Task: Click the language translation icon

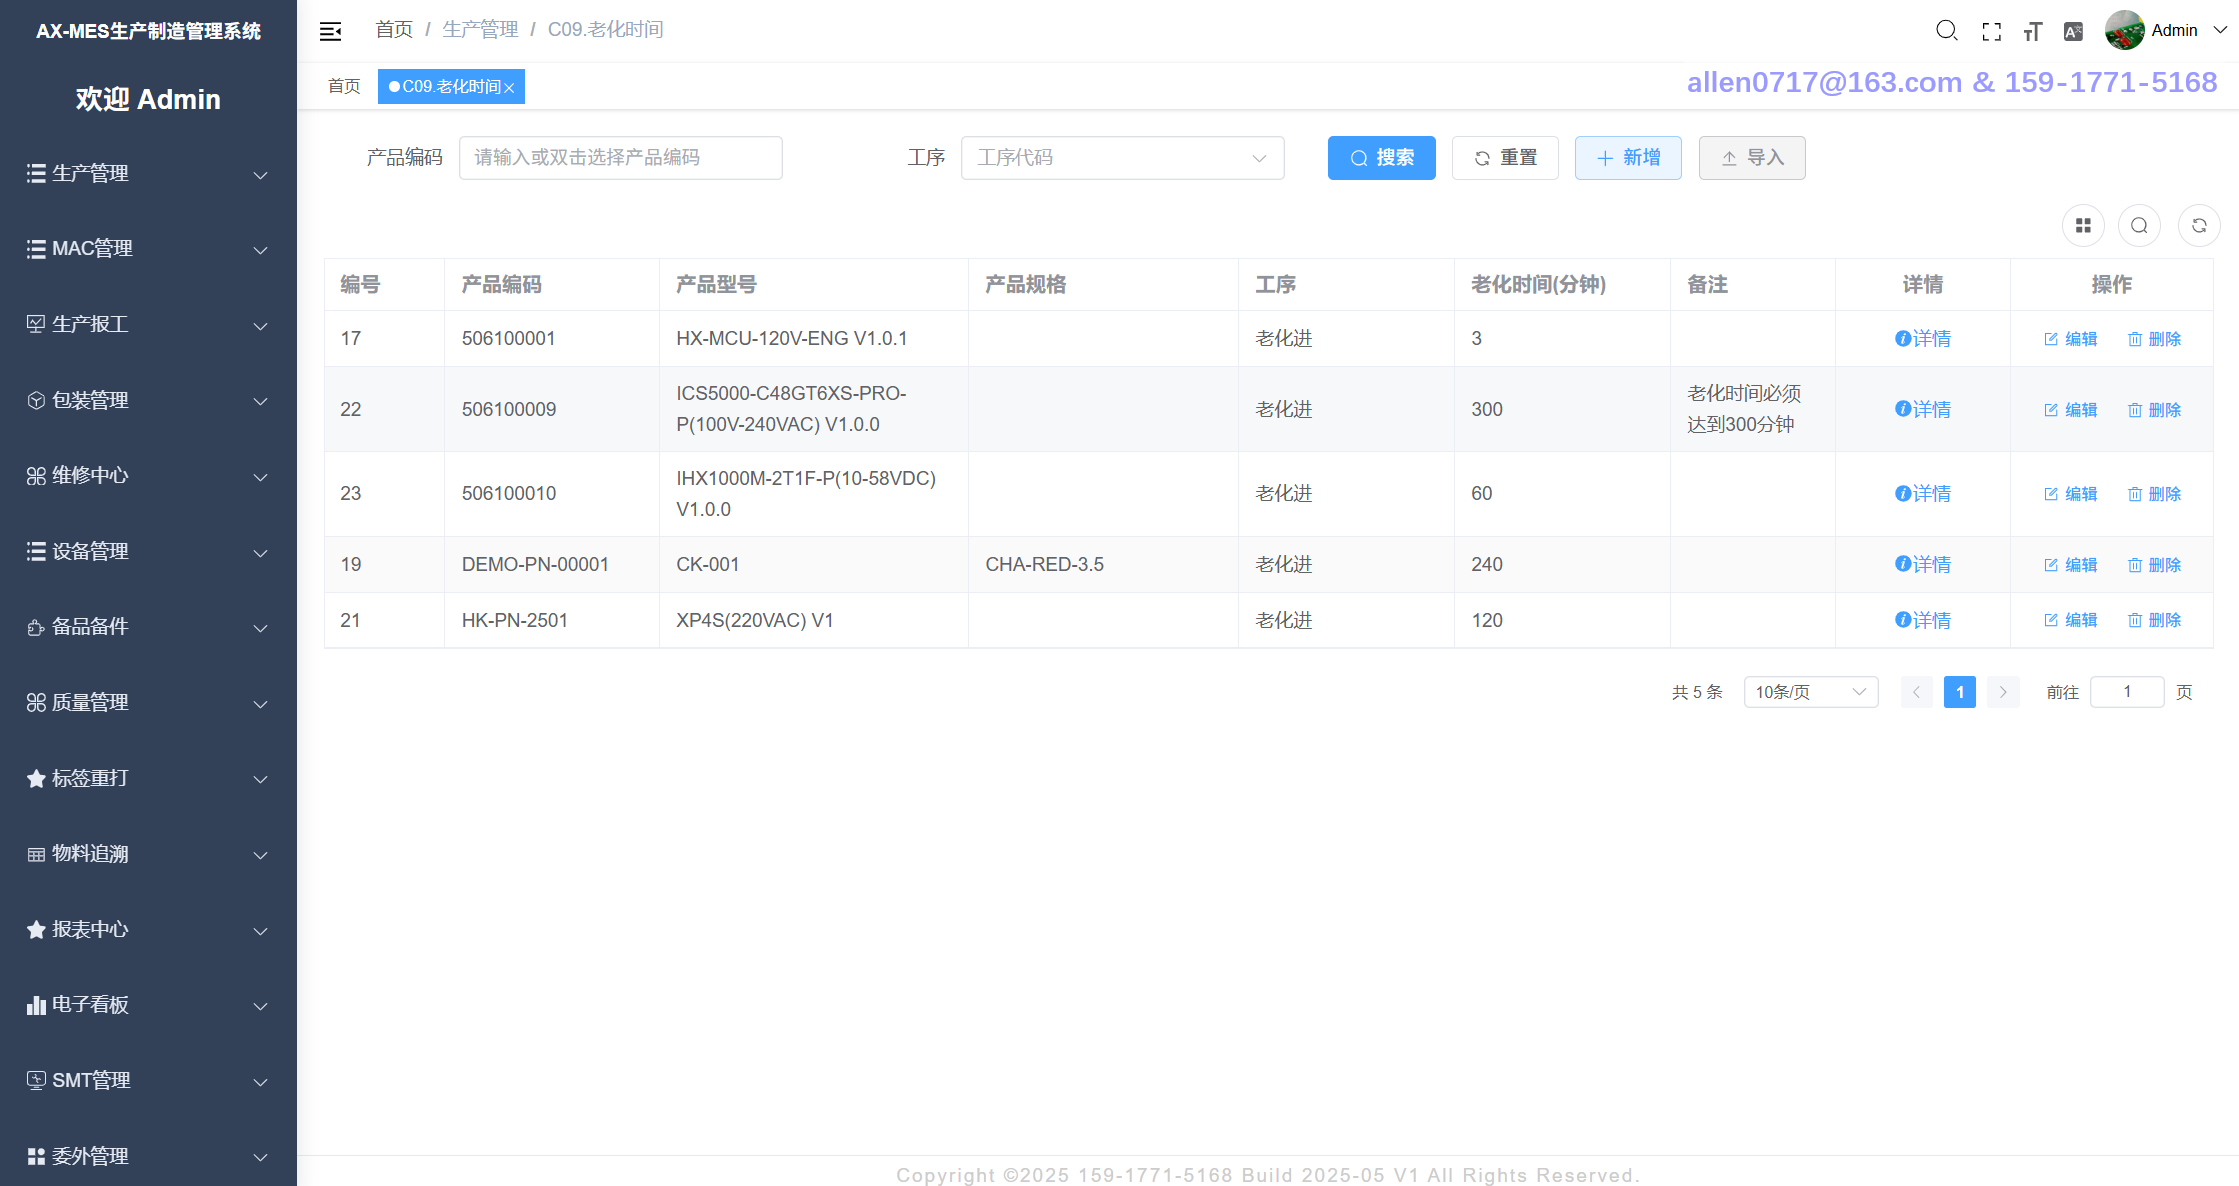Action: click(x=2073, y=31)
